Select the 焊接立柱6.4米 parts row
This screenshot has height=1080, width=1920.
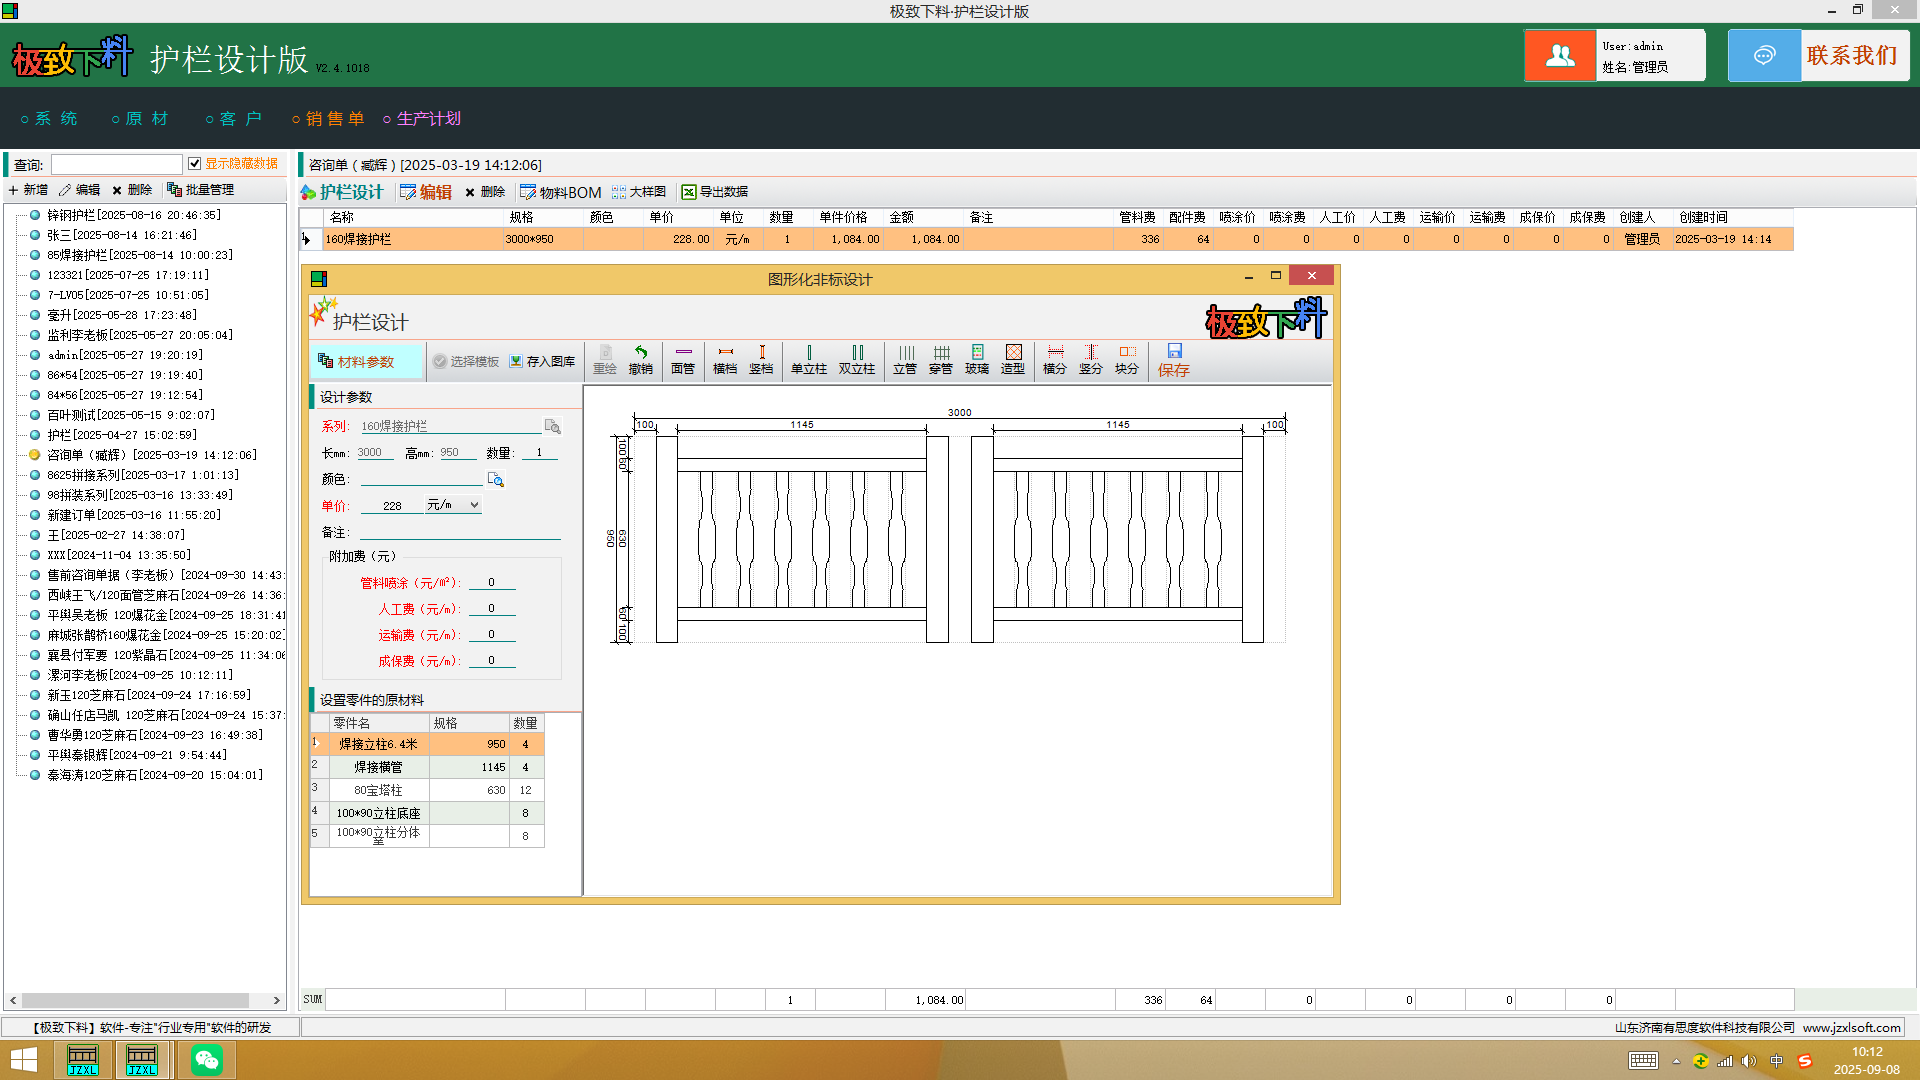(x=428, y=744)
